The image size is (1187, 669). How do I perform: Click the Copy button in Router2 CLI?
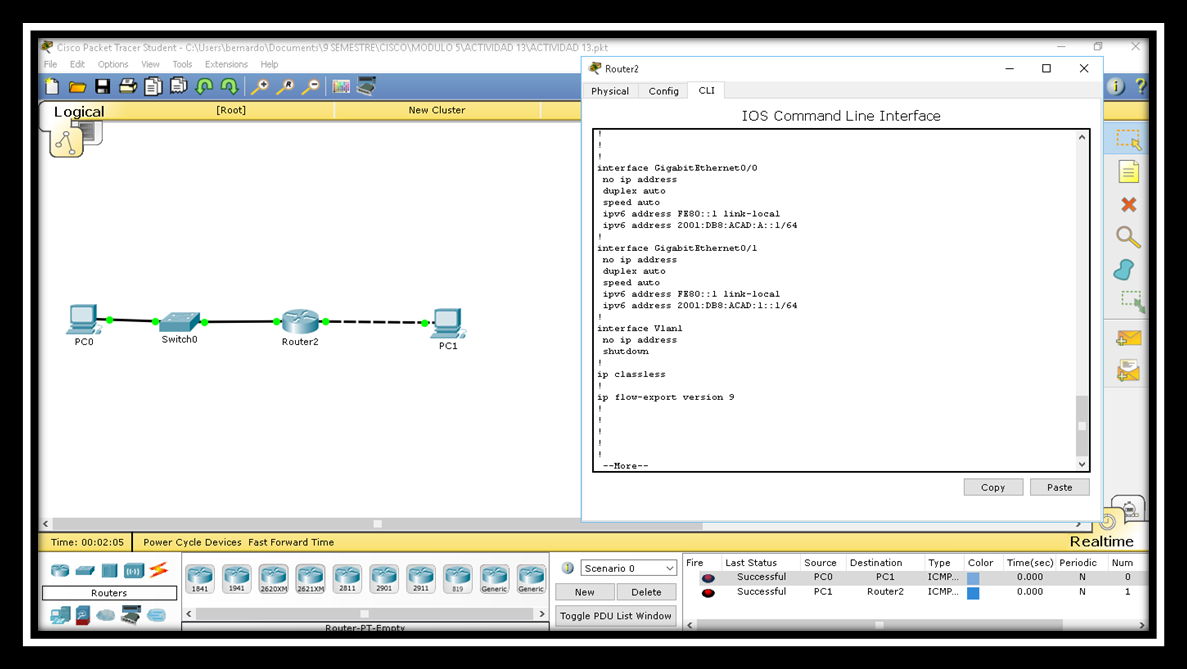coord(993,487)
